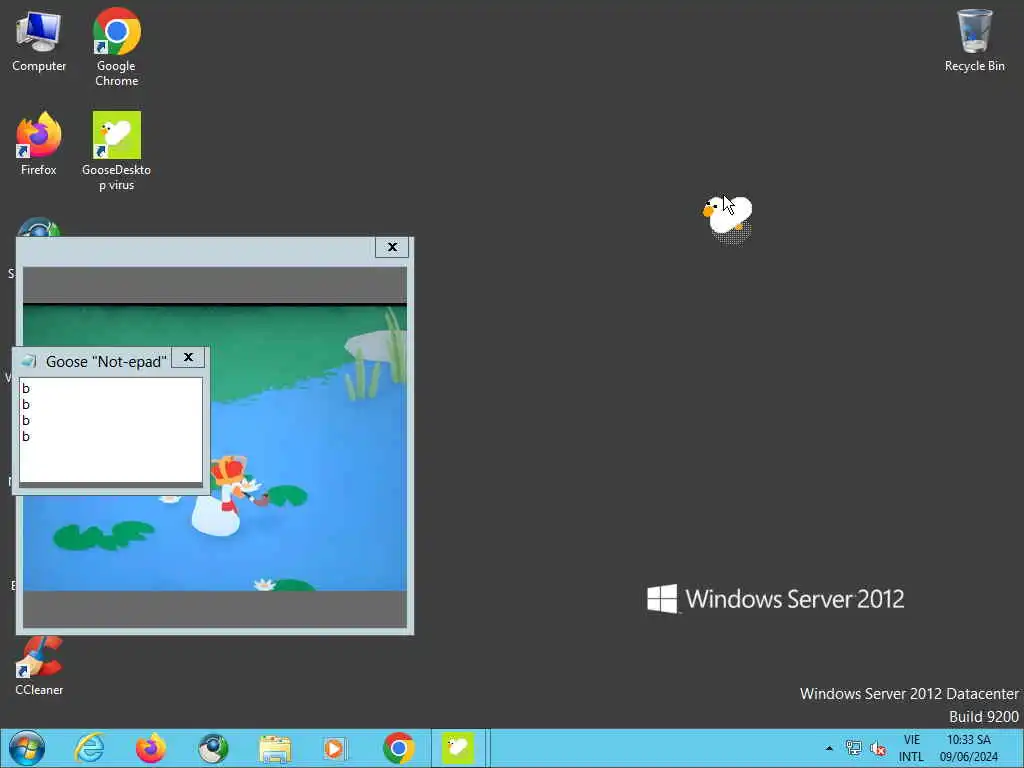Click the Goose "Not-epad" title bar
The width and height of the screenshot is (1024, 768).
106,361
